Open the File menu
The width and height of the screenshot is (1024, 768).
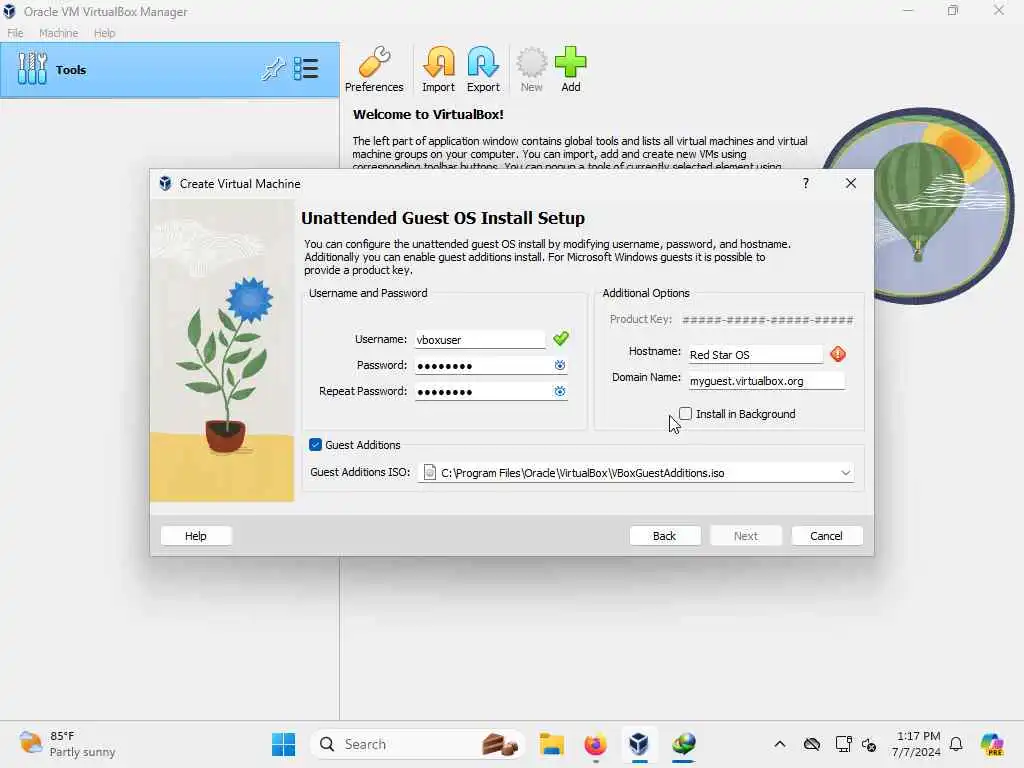pyautogui.click(x=15, y=33)
